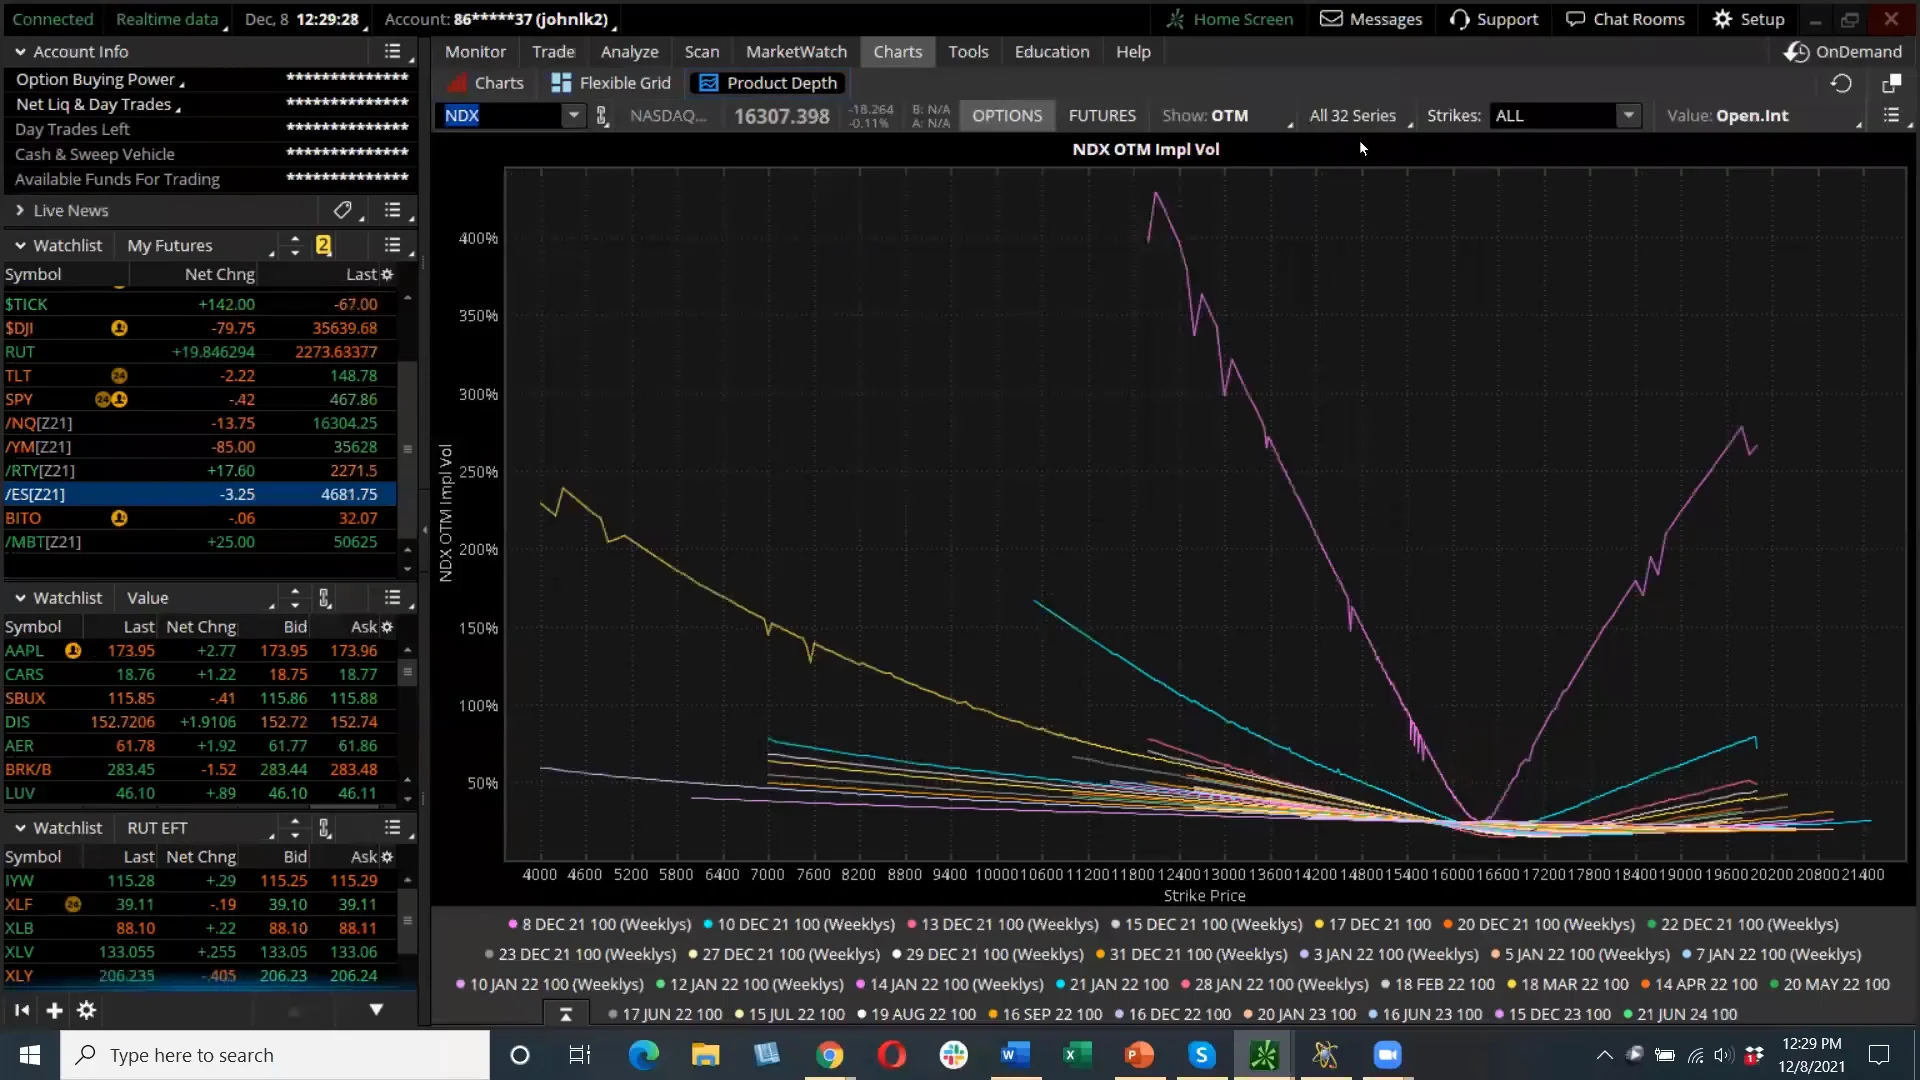Open the Setup menu

(x=1749, y=19)
